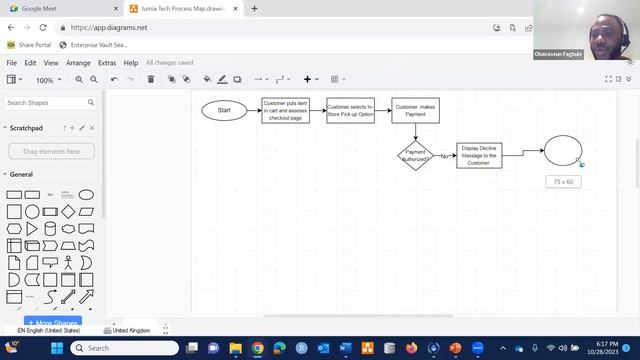Select the bidirectional block arrow shape

point(68,297)
